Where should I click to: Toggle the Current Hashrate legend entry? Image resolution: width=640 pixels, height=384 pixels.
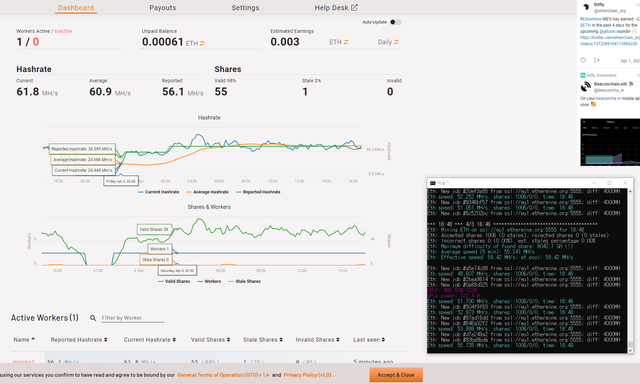[159, 192]
